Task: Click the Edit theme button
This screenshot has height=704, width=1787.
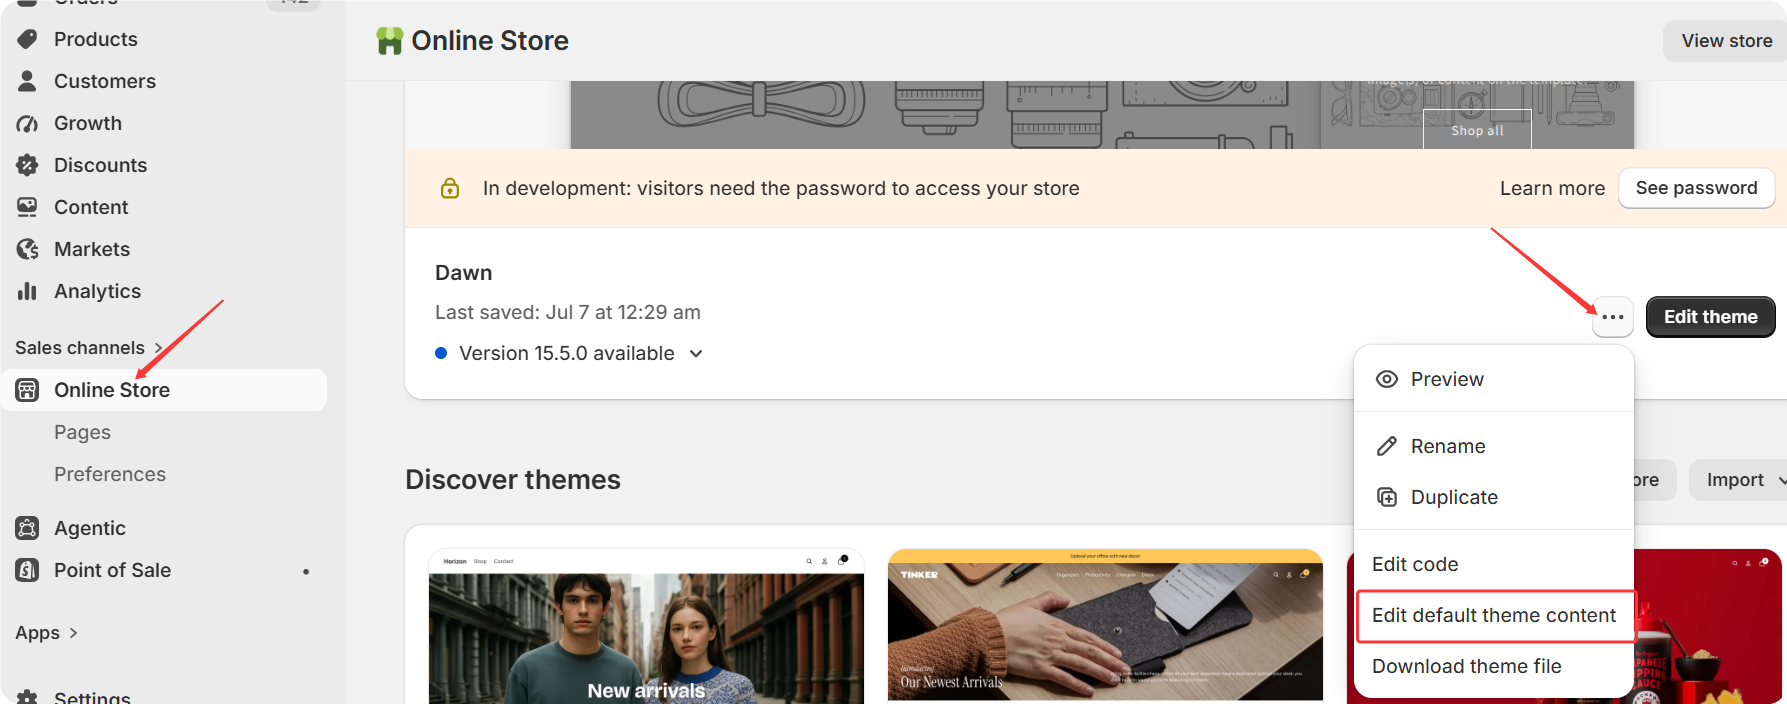Action: pyautogui.click(x=1710, y=317)
